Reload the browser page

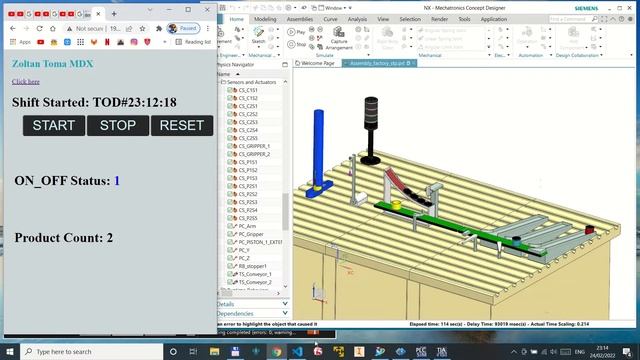39,29
